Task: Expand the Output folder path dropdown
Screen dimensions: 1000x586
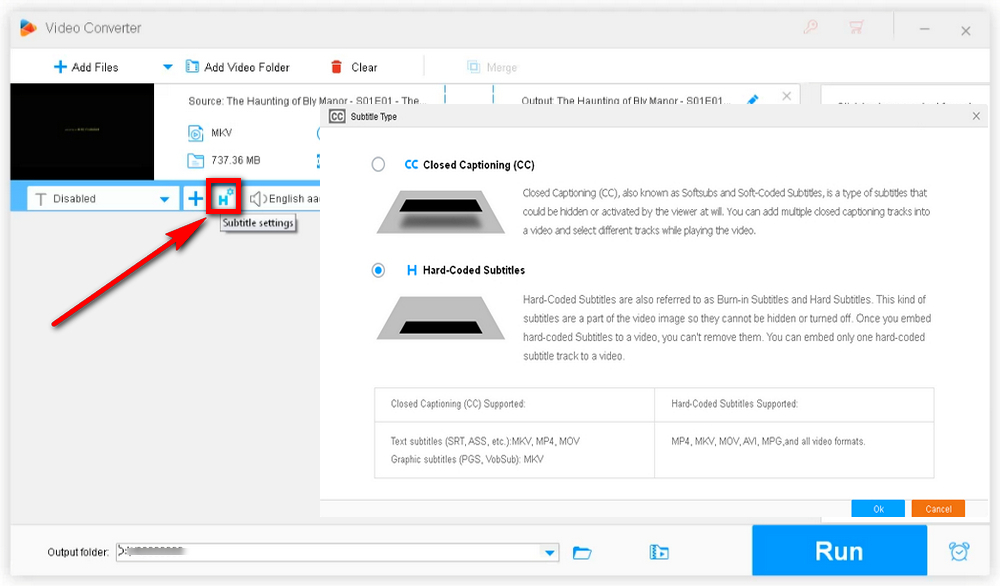Action: pos(549,552)
